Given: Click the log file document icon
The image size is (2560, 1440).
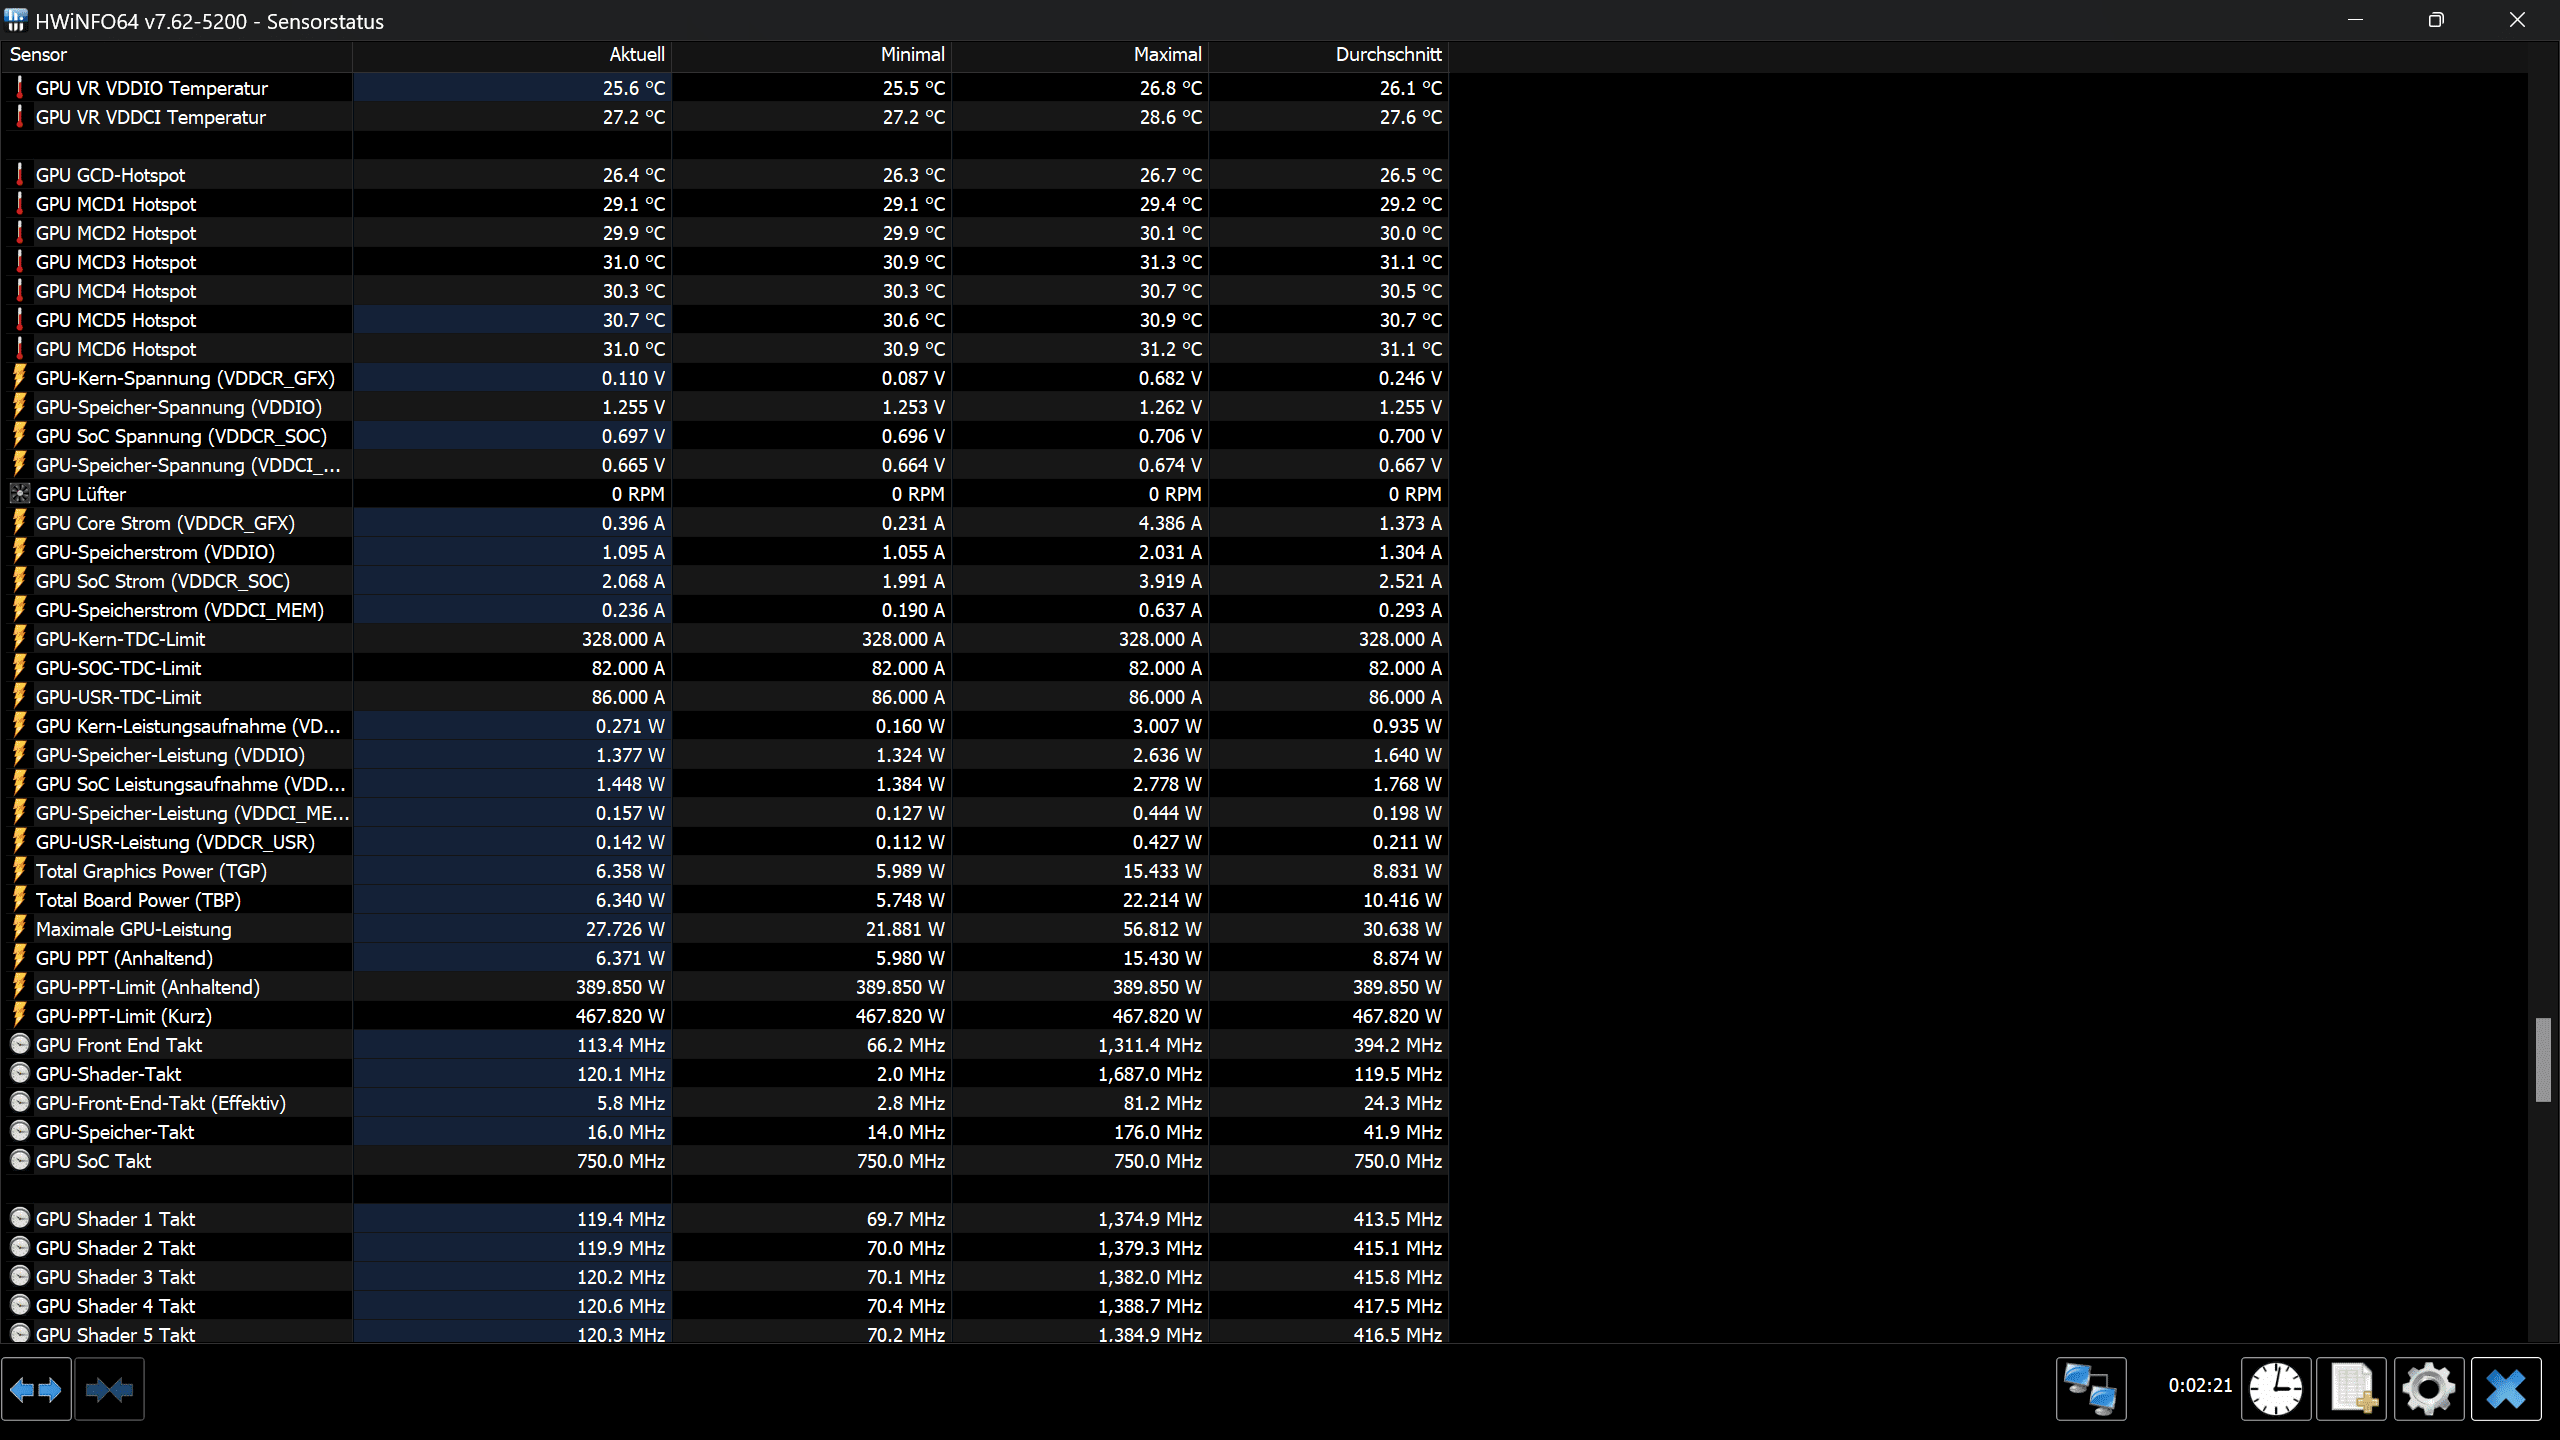Looking at the screenshot, I should click(x=2352, y=1389).
